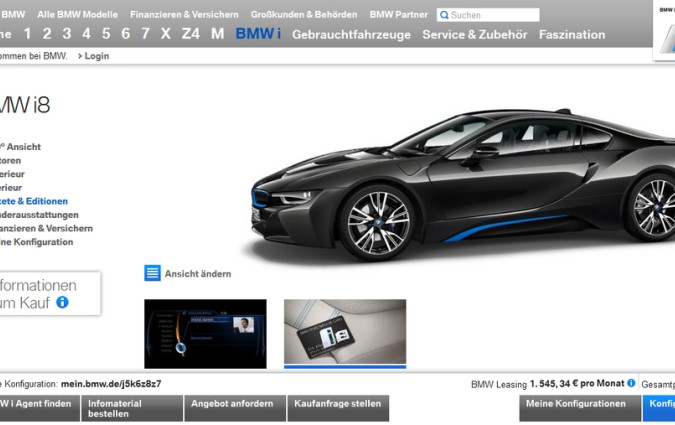Open Großkunden & Behörden link

click(304, 15)
